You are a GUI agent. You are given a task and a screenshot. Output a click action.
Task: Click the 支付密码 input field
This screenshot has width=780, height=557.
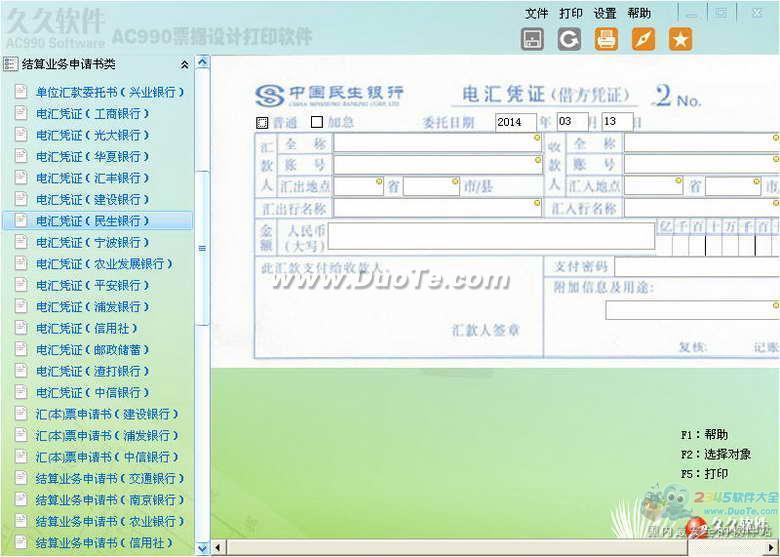coord(697,267)
